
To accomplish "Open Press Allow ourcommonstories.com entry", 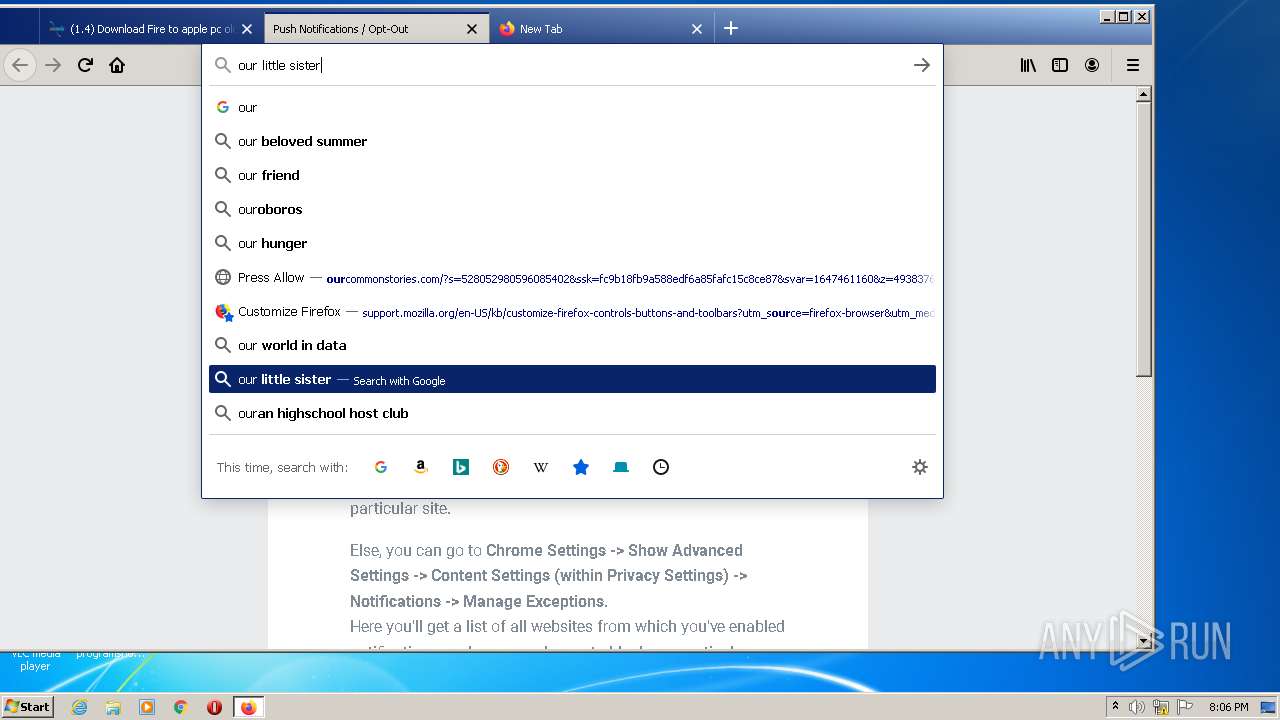I will (x=572, y=277).
